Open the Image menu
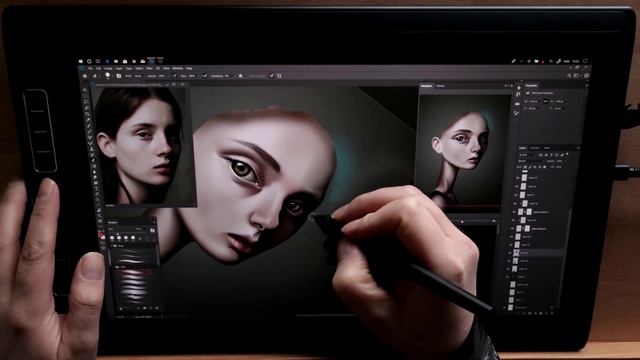Viewport: 640px width, 360px height. click(108, 68)
